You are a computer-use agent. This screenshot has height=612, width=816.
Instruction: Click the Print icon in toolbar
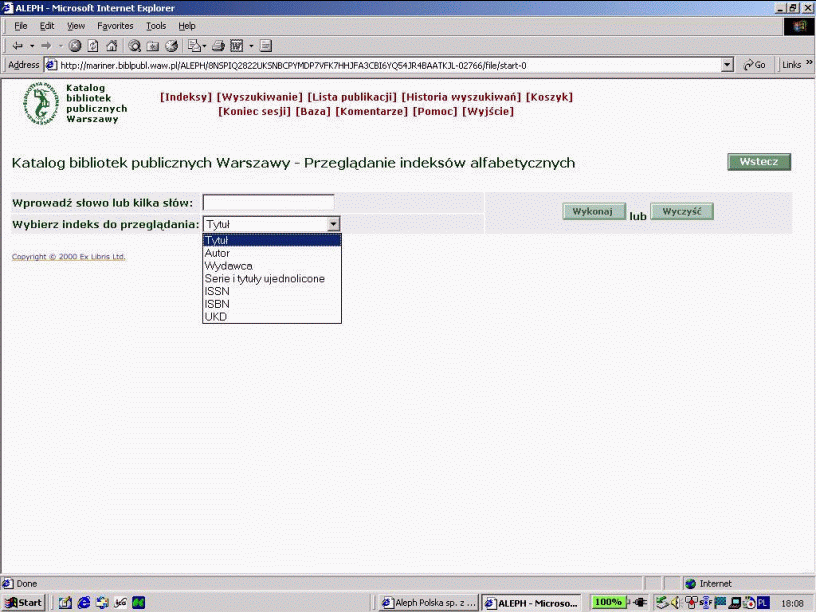[218, 45]
